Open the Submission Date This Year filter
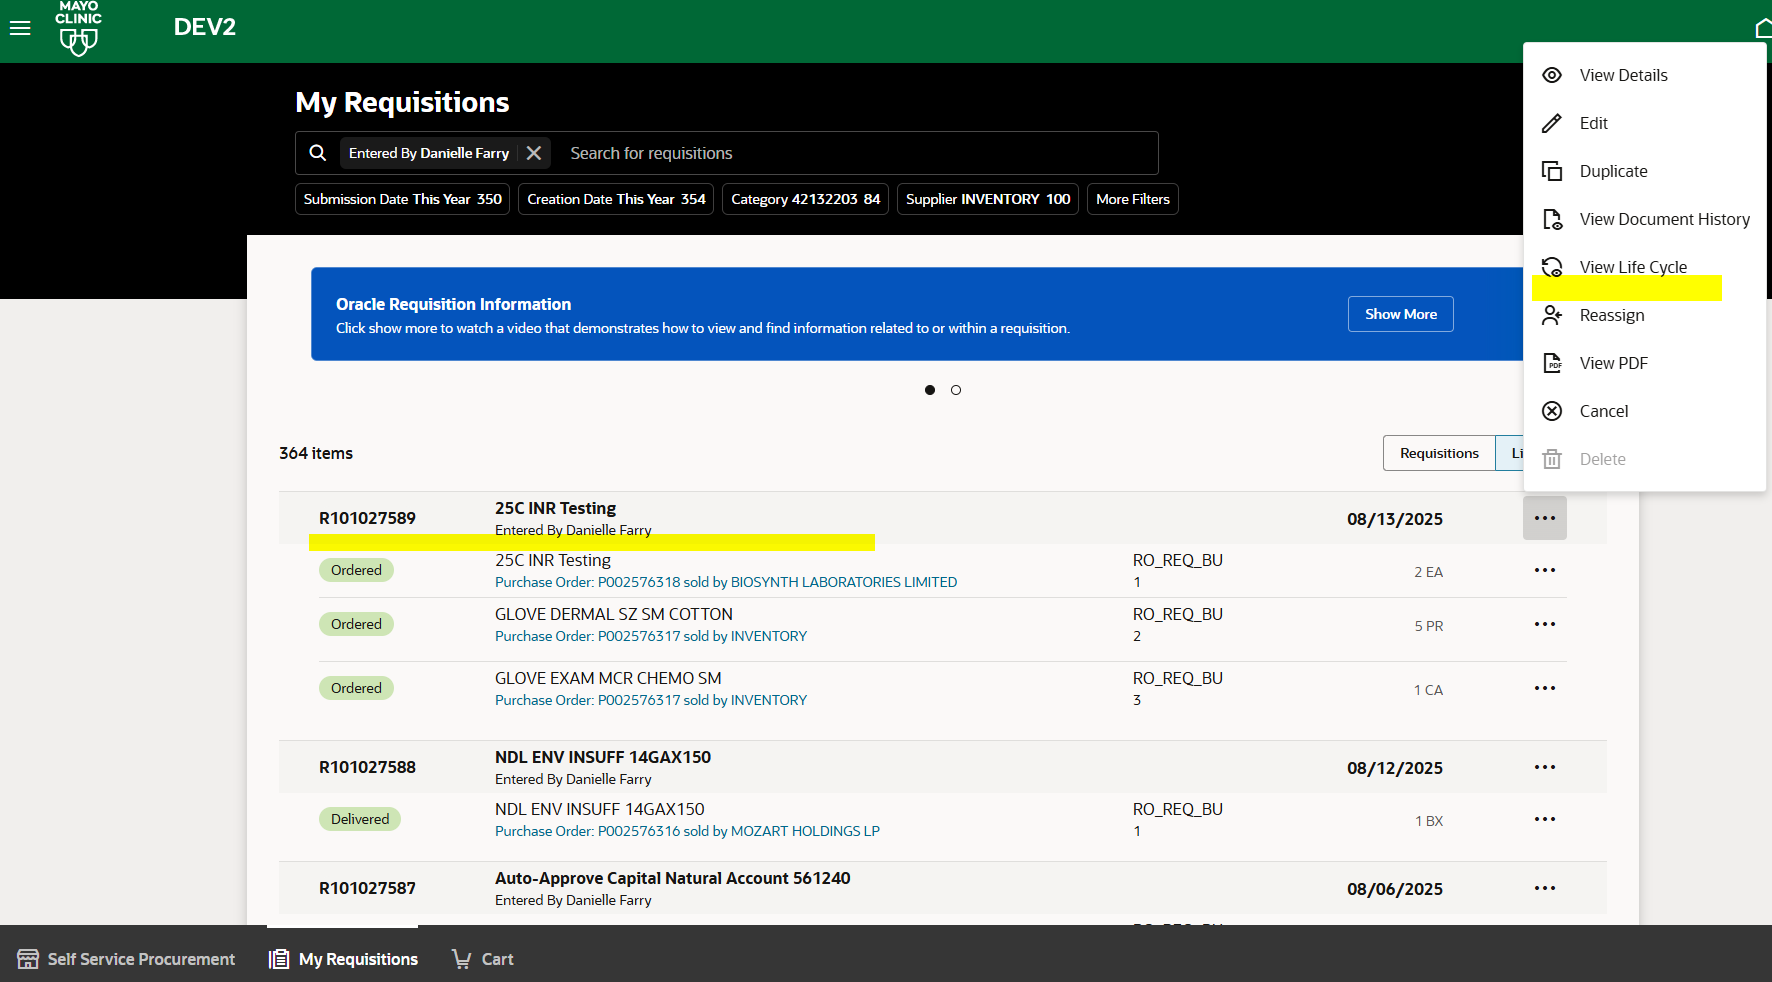 point(401,198)
